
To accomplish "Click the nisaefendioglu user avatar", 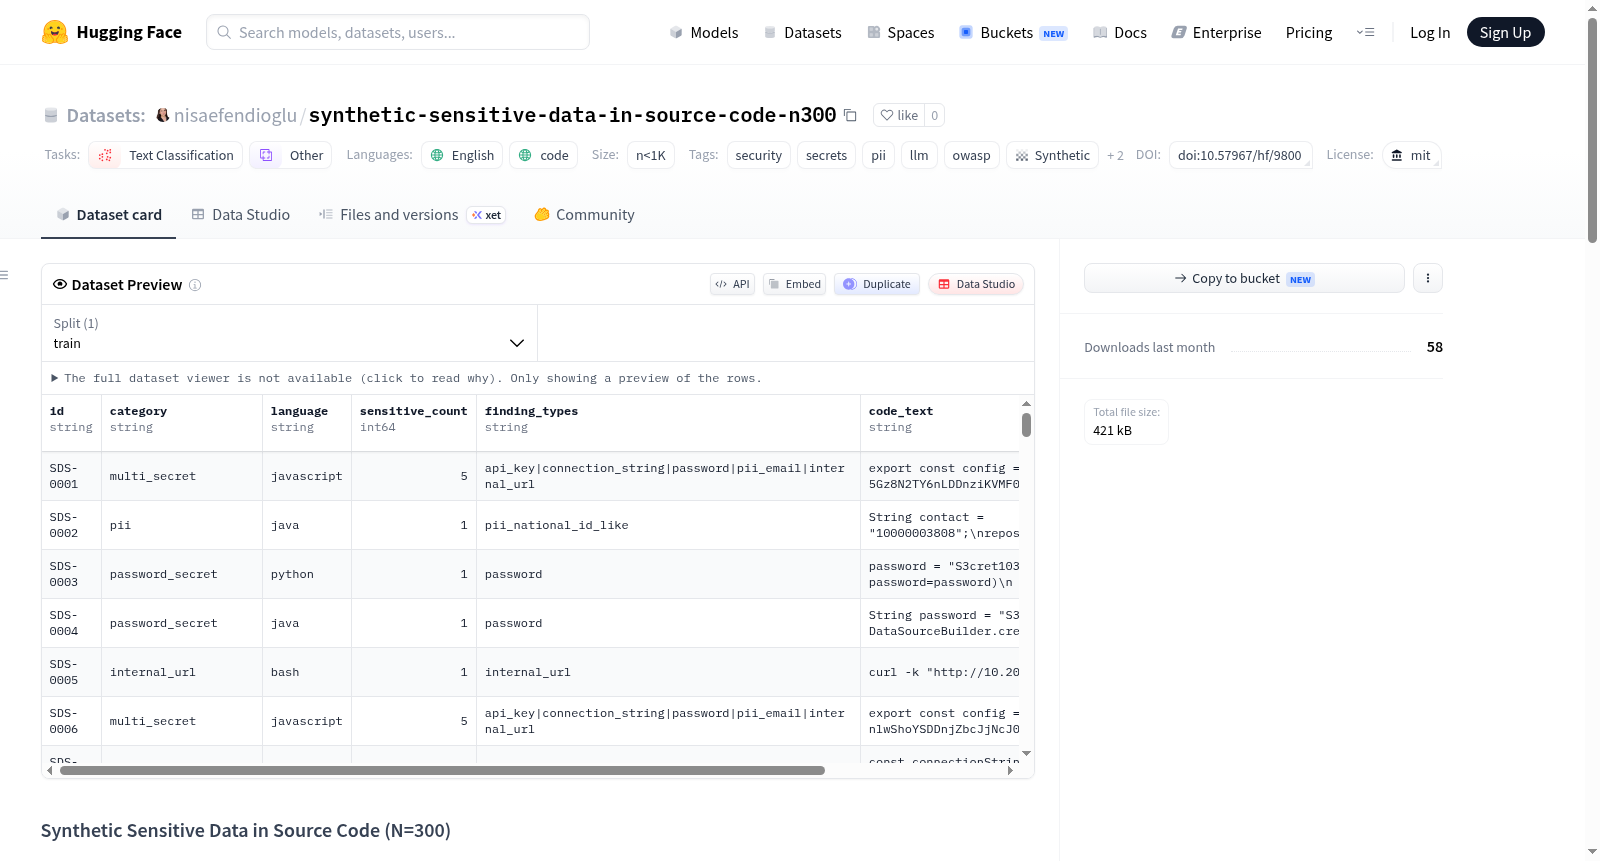I will click(163, 115).
